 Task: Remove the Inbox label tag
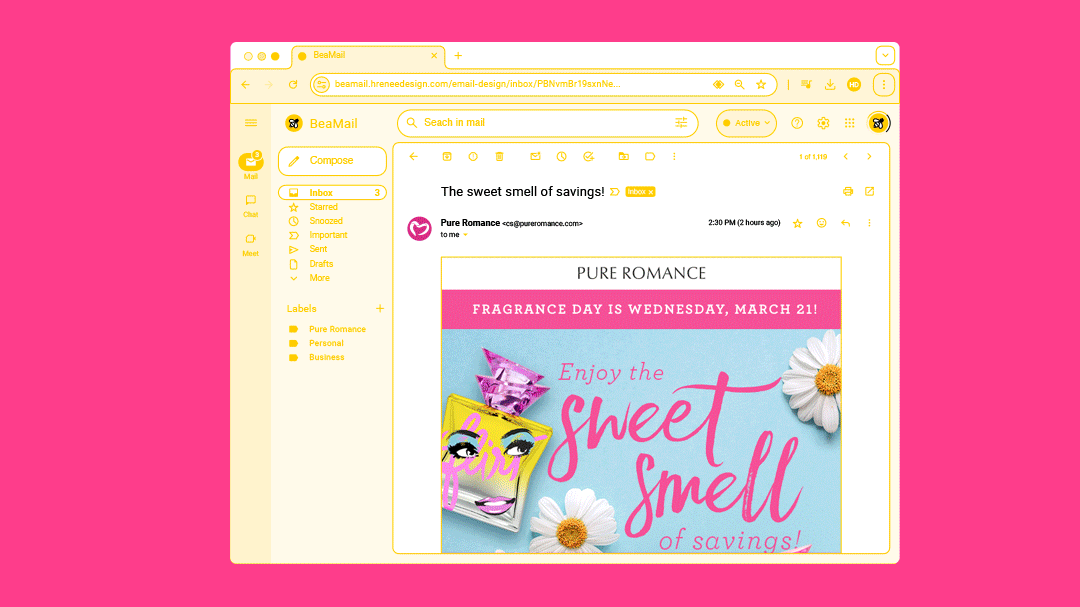(651, 192)
